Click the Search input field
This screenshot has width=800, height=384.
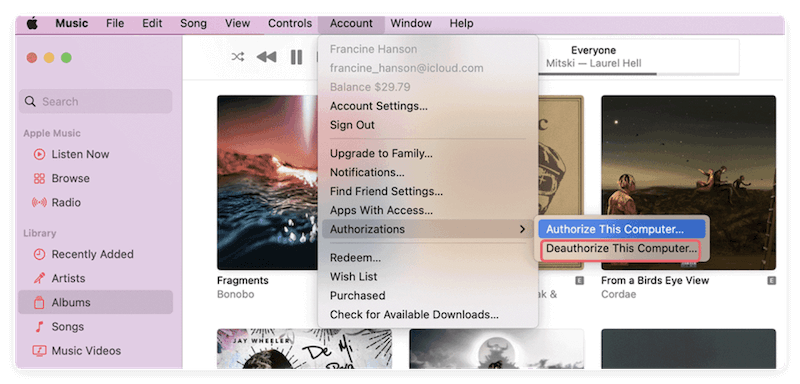click(95, 101)
